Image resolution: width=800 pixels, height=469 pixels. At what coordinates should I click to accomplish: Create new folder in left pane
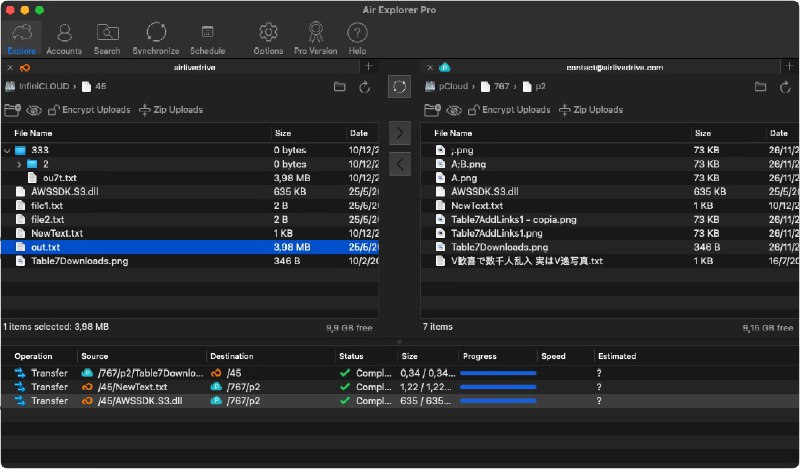pos(12,110)
